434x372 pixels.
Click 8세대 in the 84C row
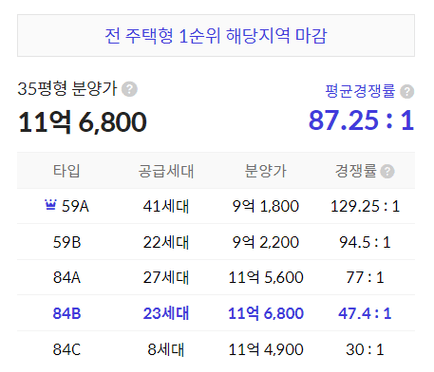[x=166, y=350]
